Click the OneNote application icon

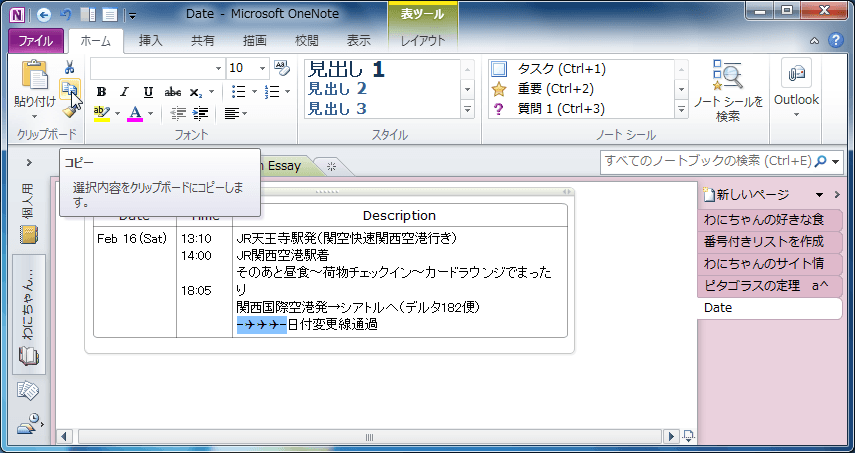coord(16,14)
